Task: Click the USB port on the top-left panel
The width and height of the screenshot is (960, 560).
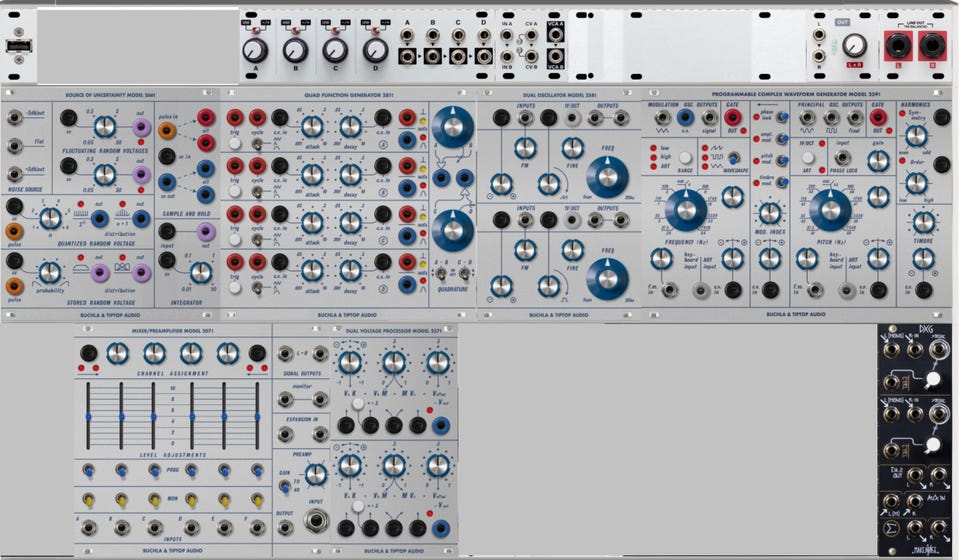Action: [19, 46]
